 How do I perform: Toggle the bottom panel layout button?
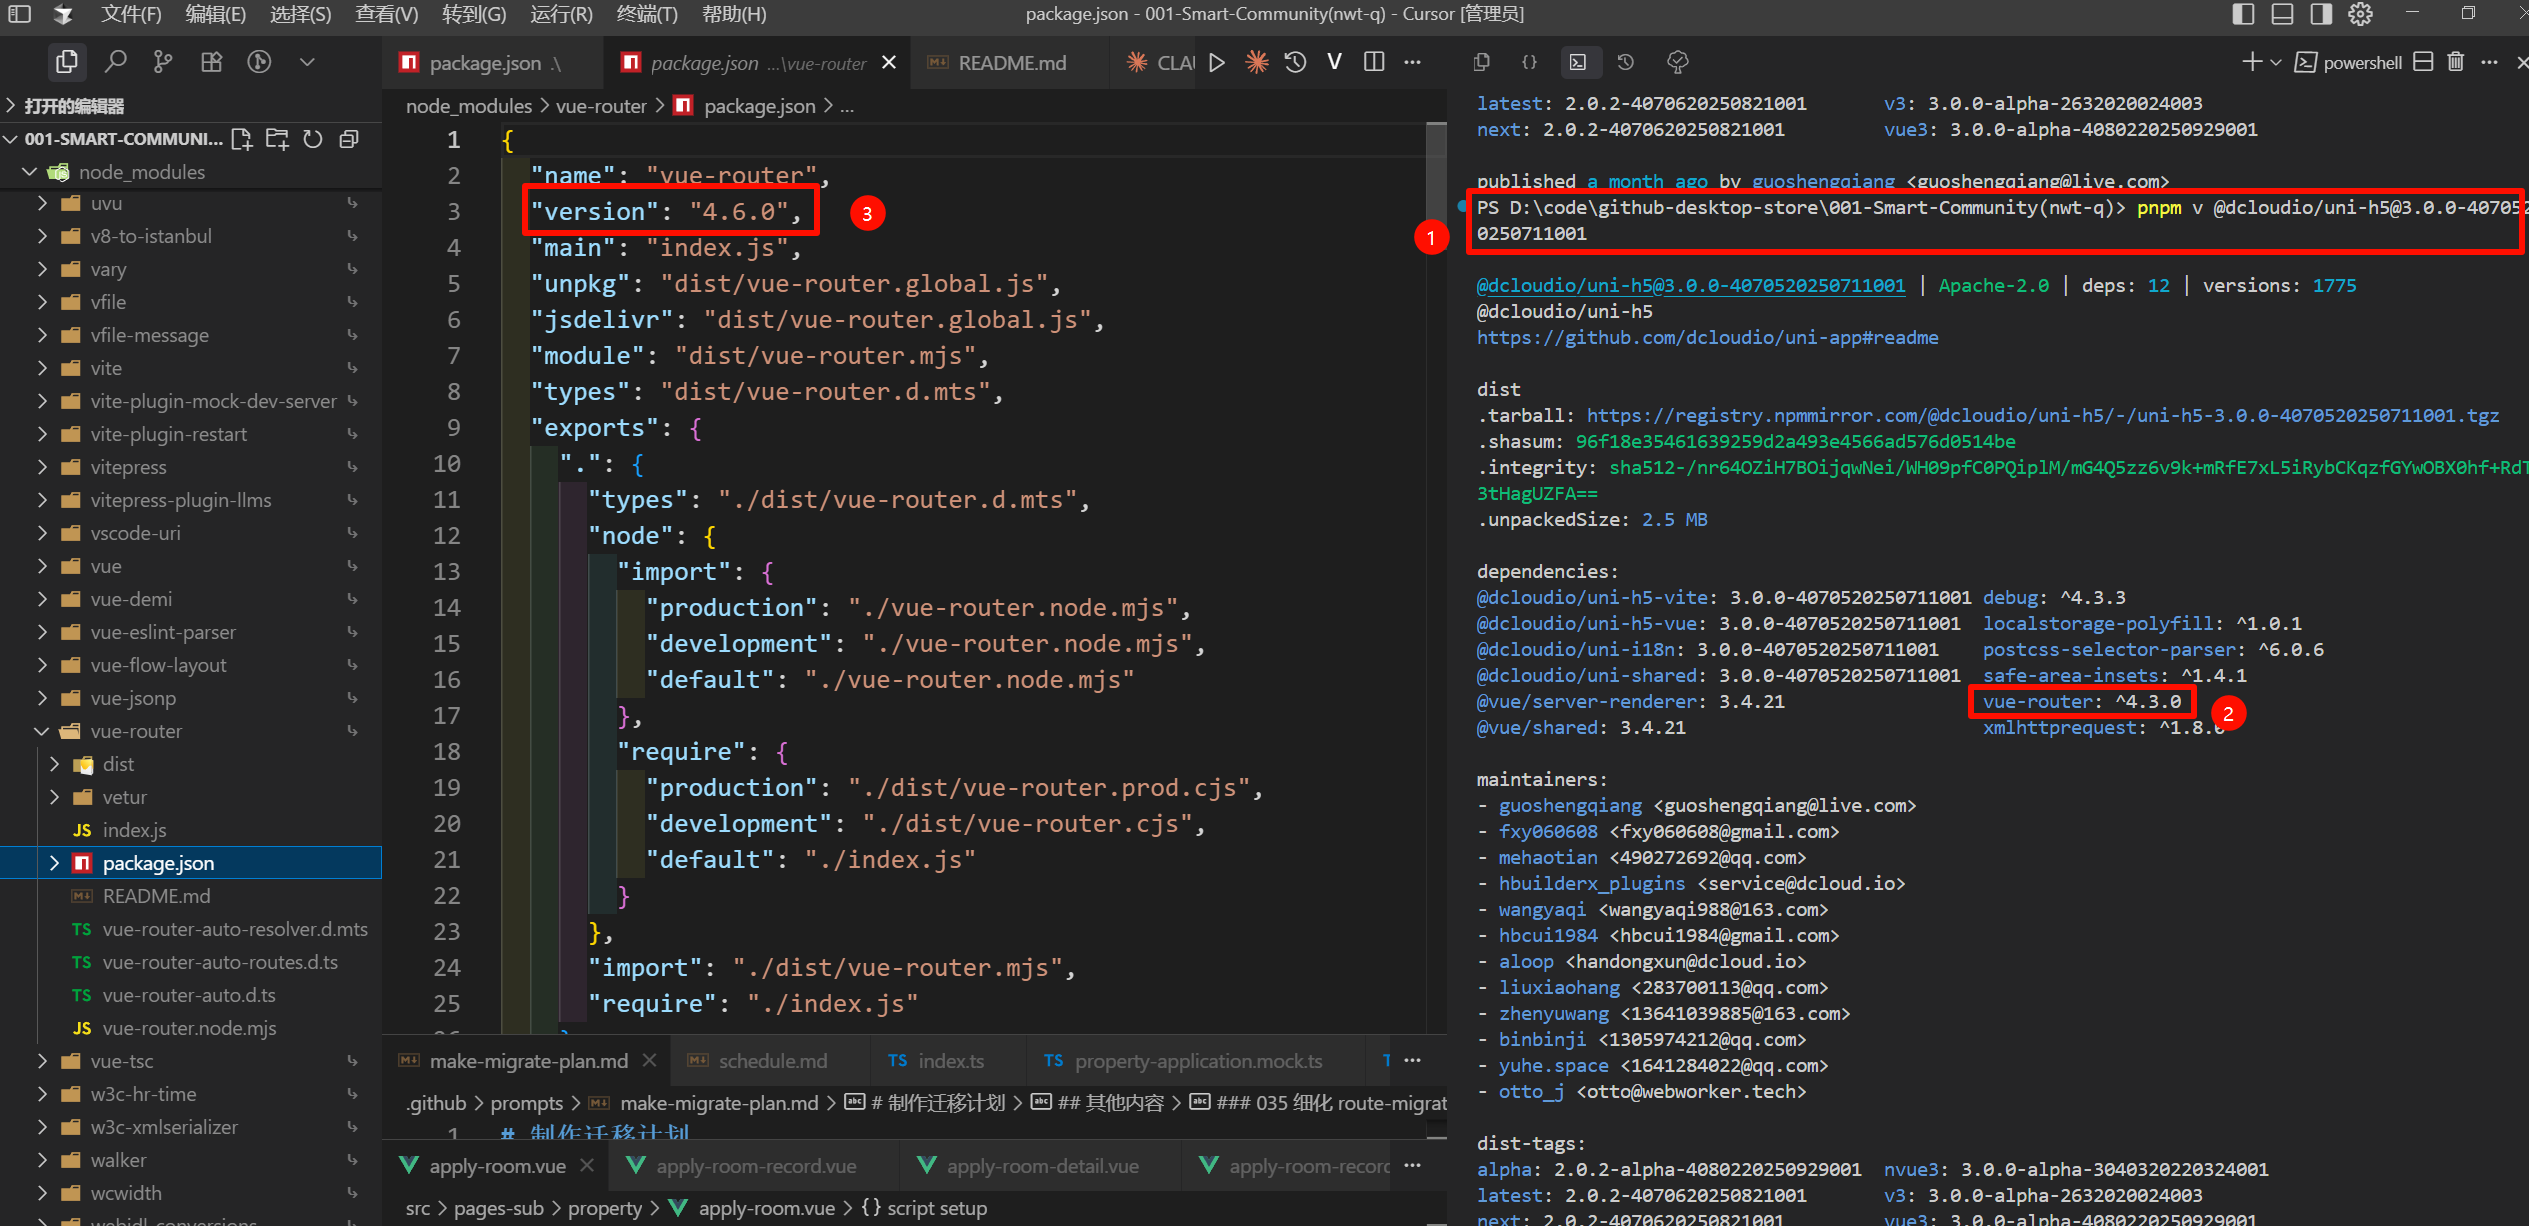tap(2282, 14)
